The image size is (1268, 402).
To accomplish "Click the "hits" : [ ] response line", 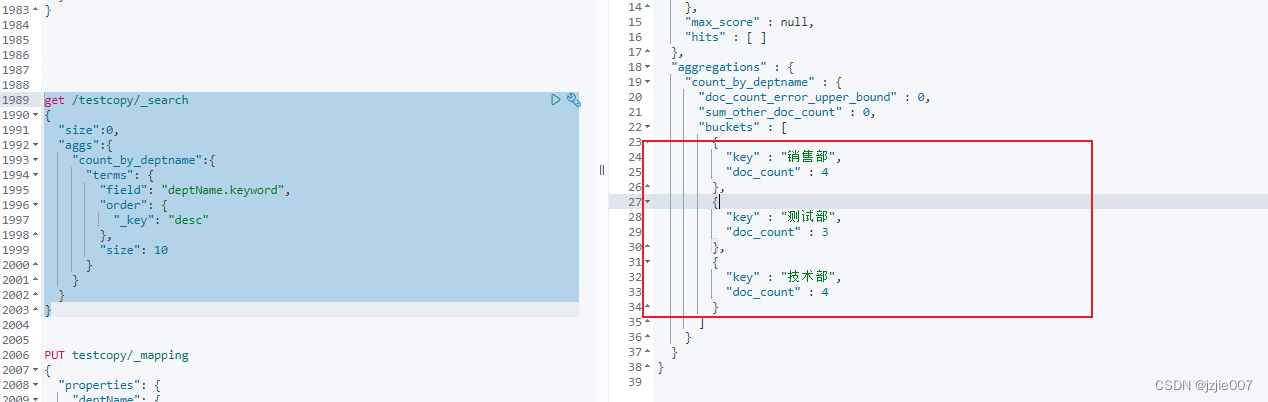I will point(726,37).
